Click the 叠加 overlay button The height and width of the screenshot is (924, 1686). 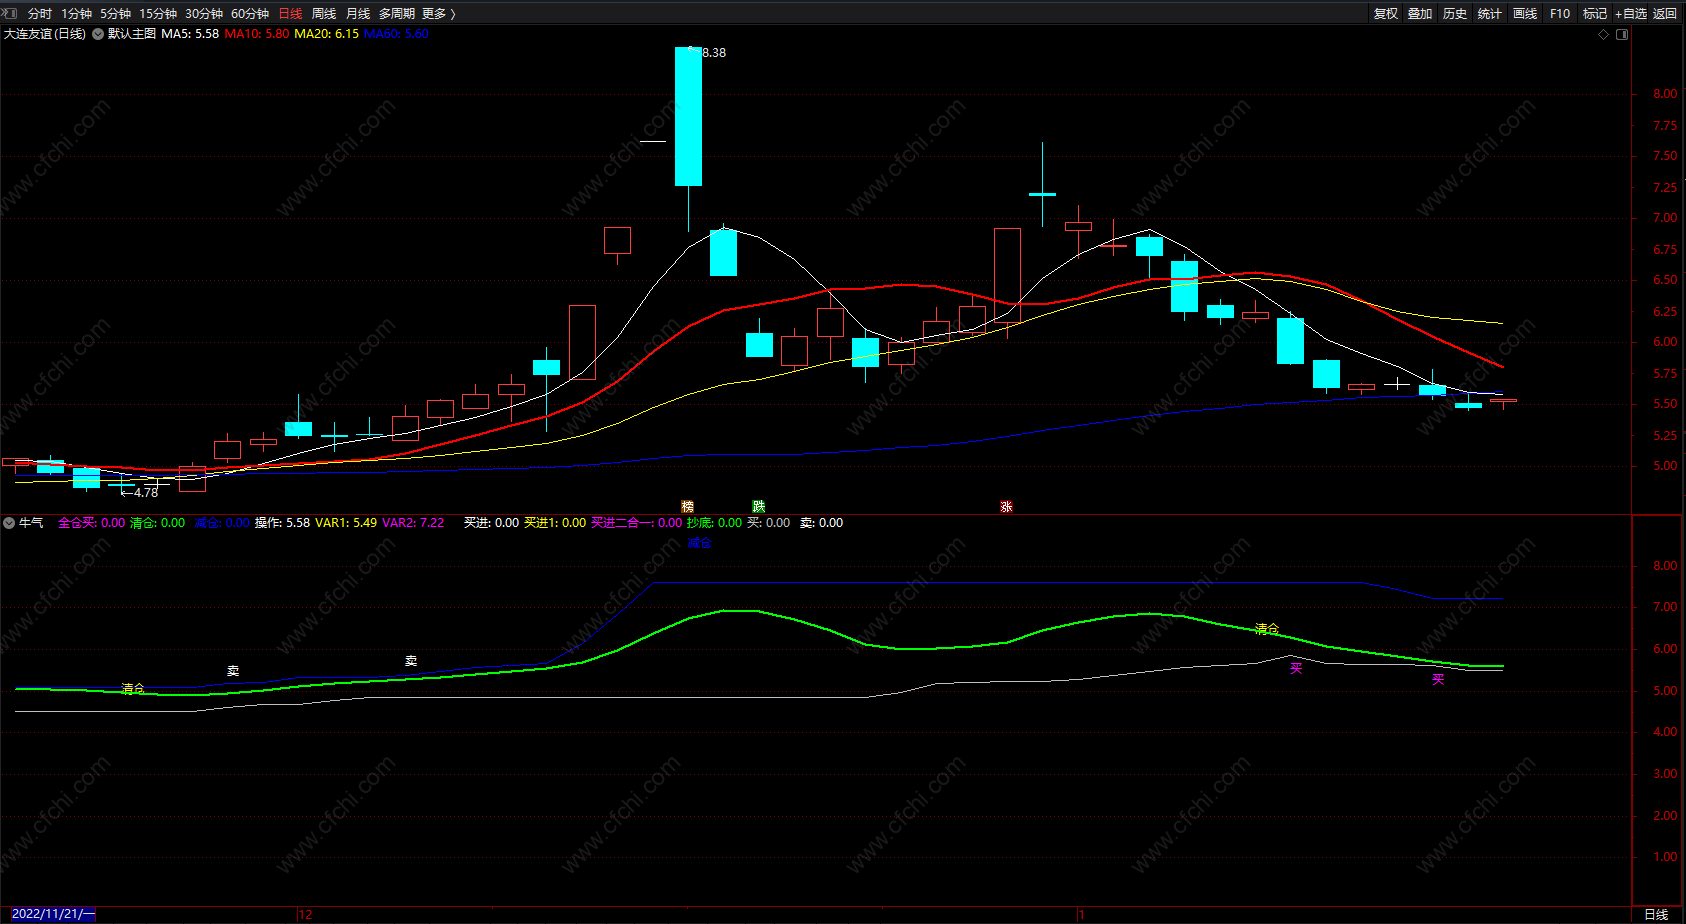click(x=1420, y=14)
